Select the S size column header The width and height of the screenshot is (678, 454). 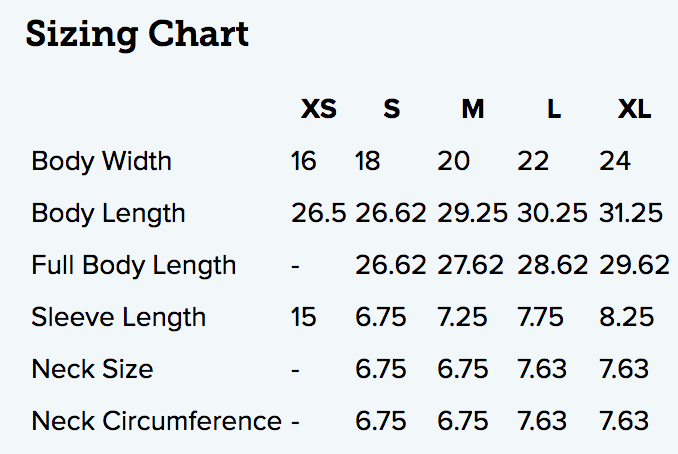click(392, 109)
